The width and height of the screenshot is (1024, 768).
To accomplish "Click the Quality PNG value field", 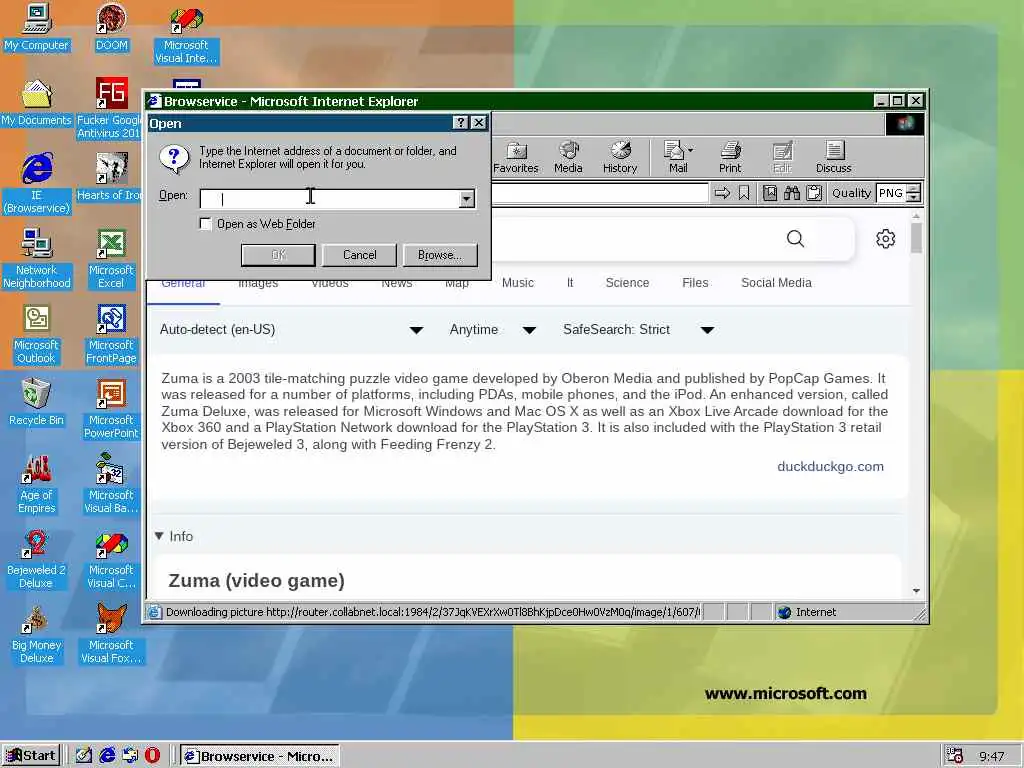I will [x=891, y=193].
